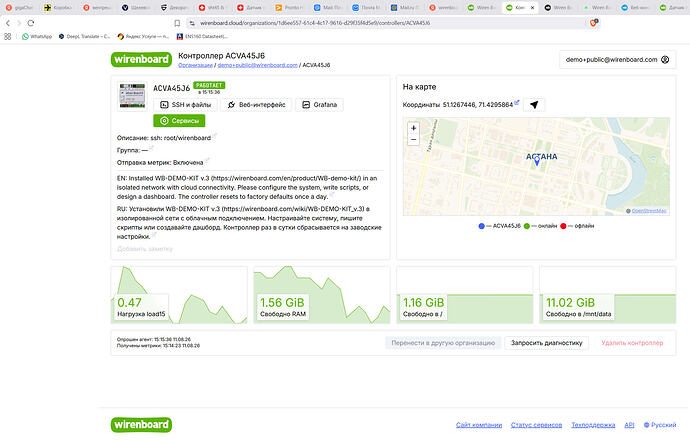Click the controller photo thumbnail
Screen dimensions: 690x440
tap(132, 95)
